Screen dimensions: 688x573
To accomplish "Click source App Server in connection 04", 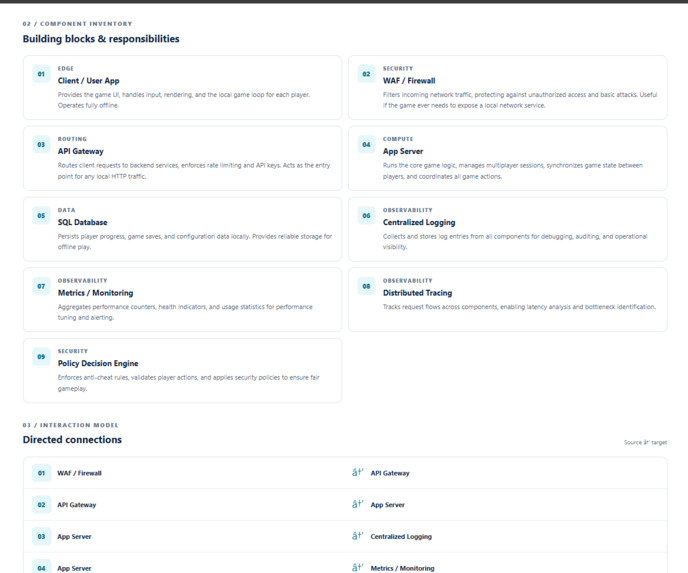I will pyautogui.click(x=74, y=568).
